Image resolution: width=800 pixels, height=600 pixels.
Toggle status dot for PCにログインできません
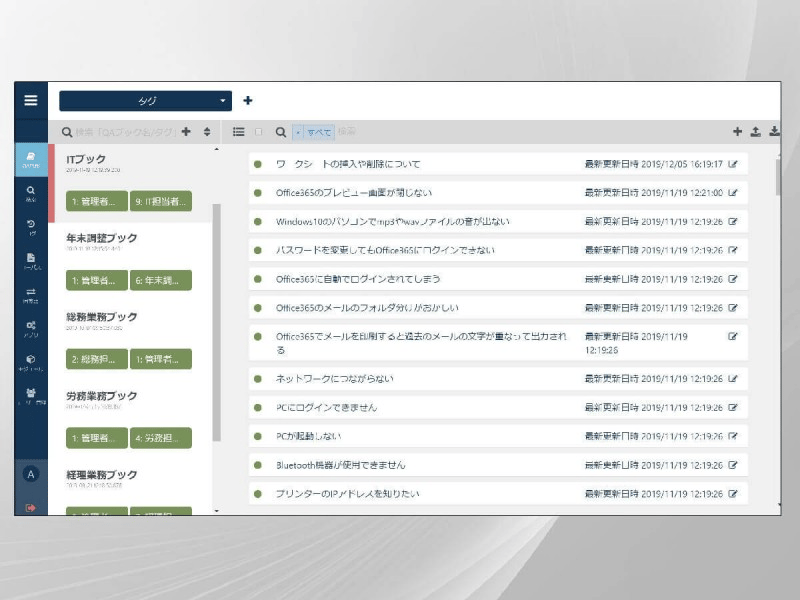(x=258, y=408)
